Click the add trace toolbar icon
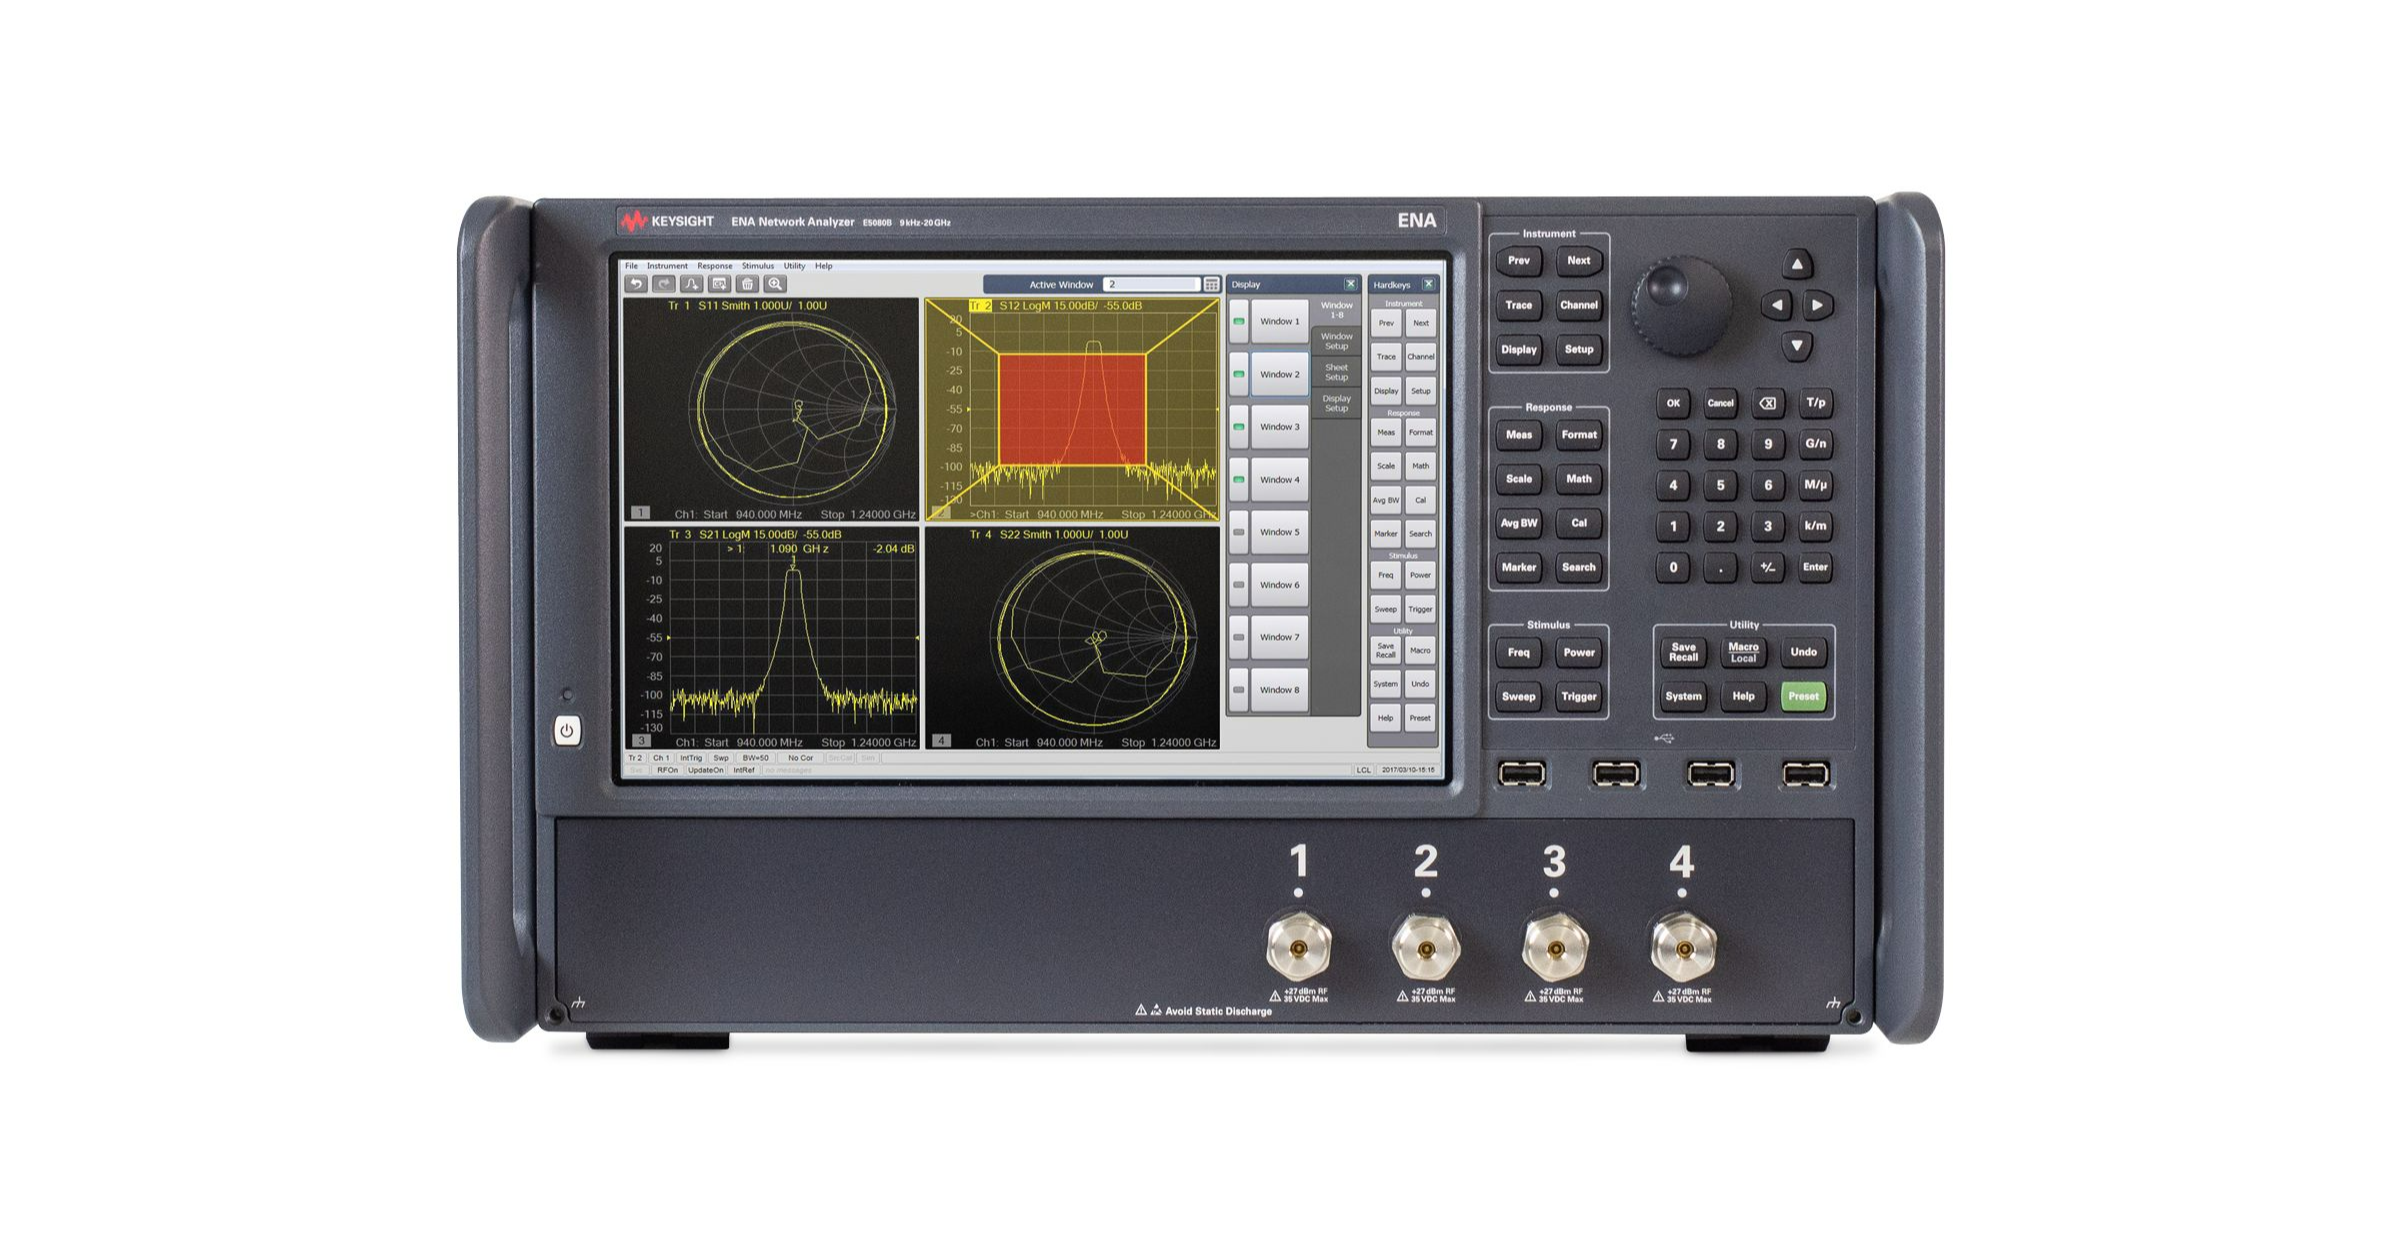Viewport: 2400px width, 1255px height. point(691,284)
